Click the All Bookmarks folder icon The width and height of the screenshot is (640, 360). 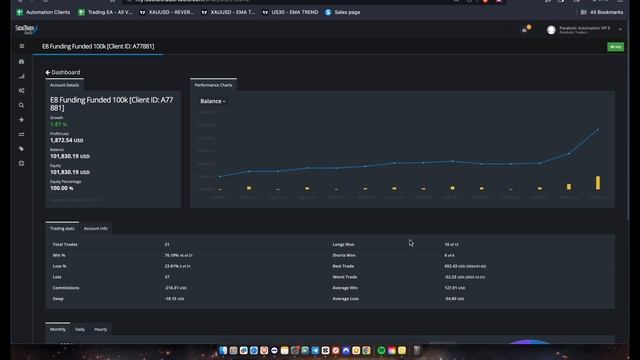point(584,12)
